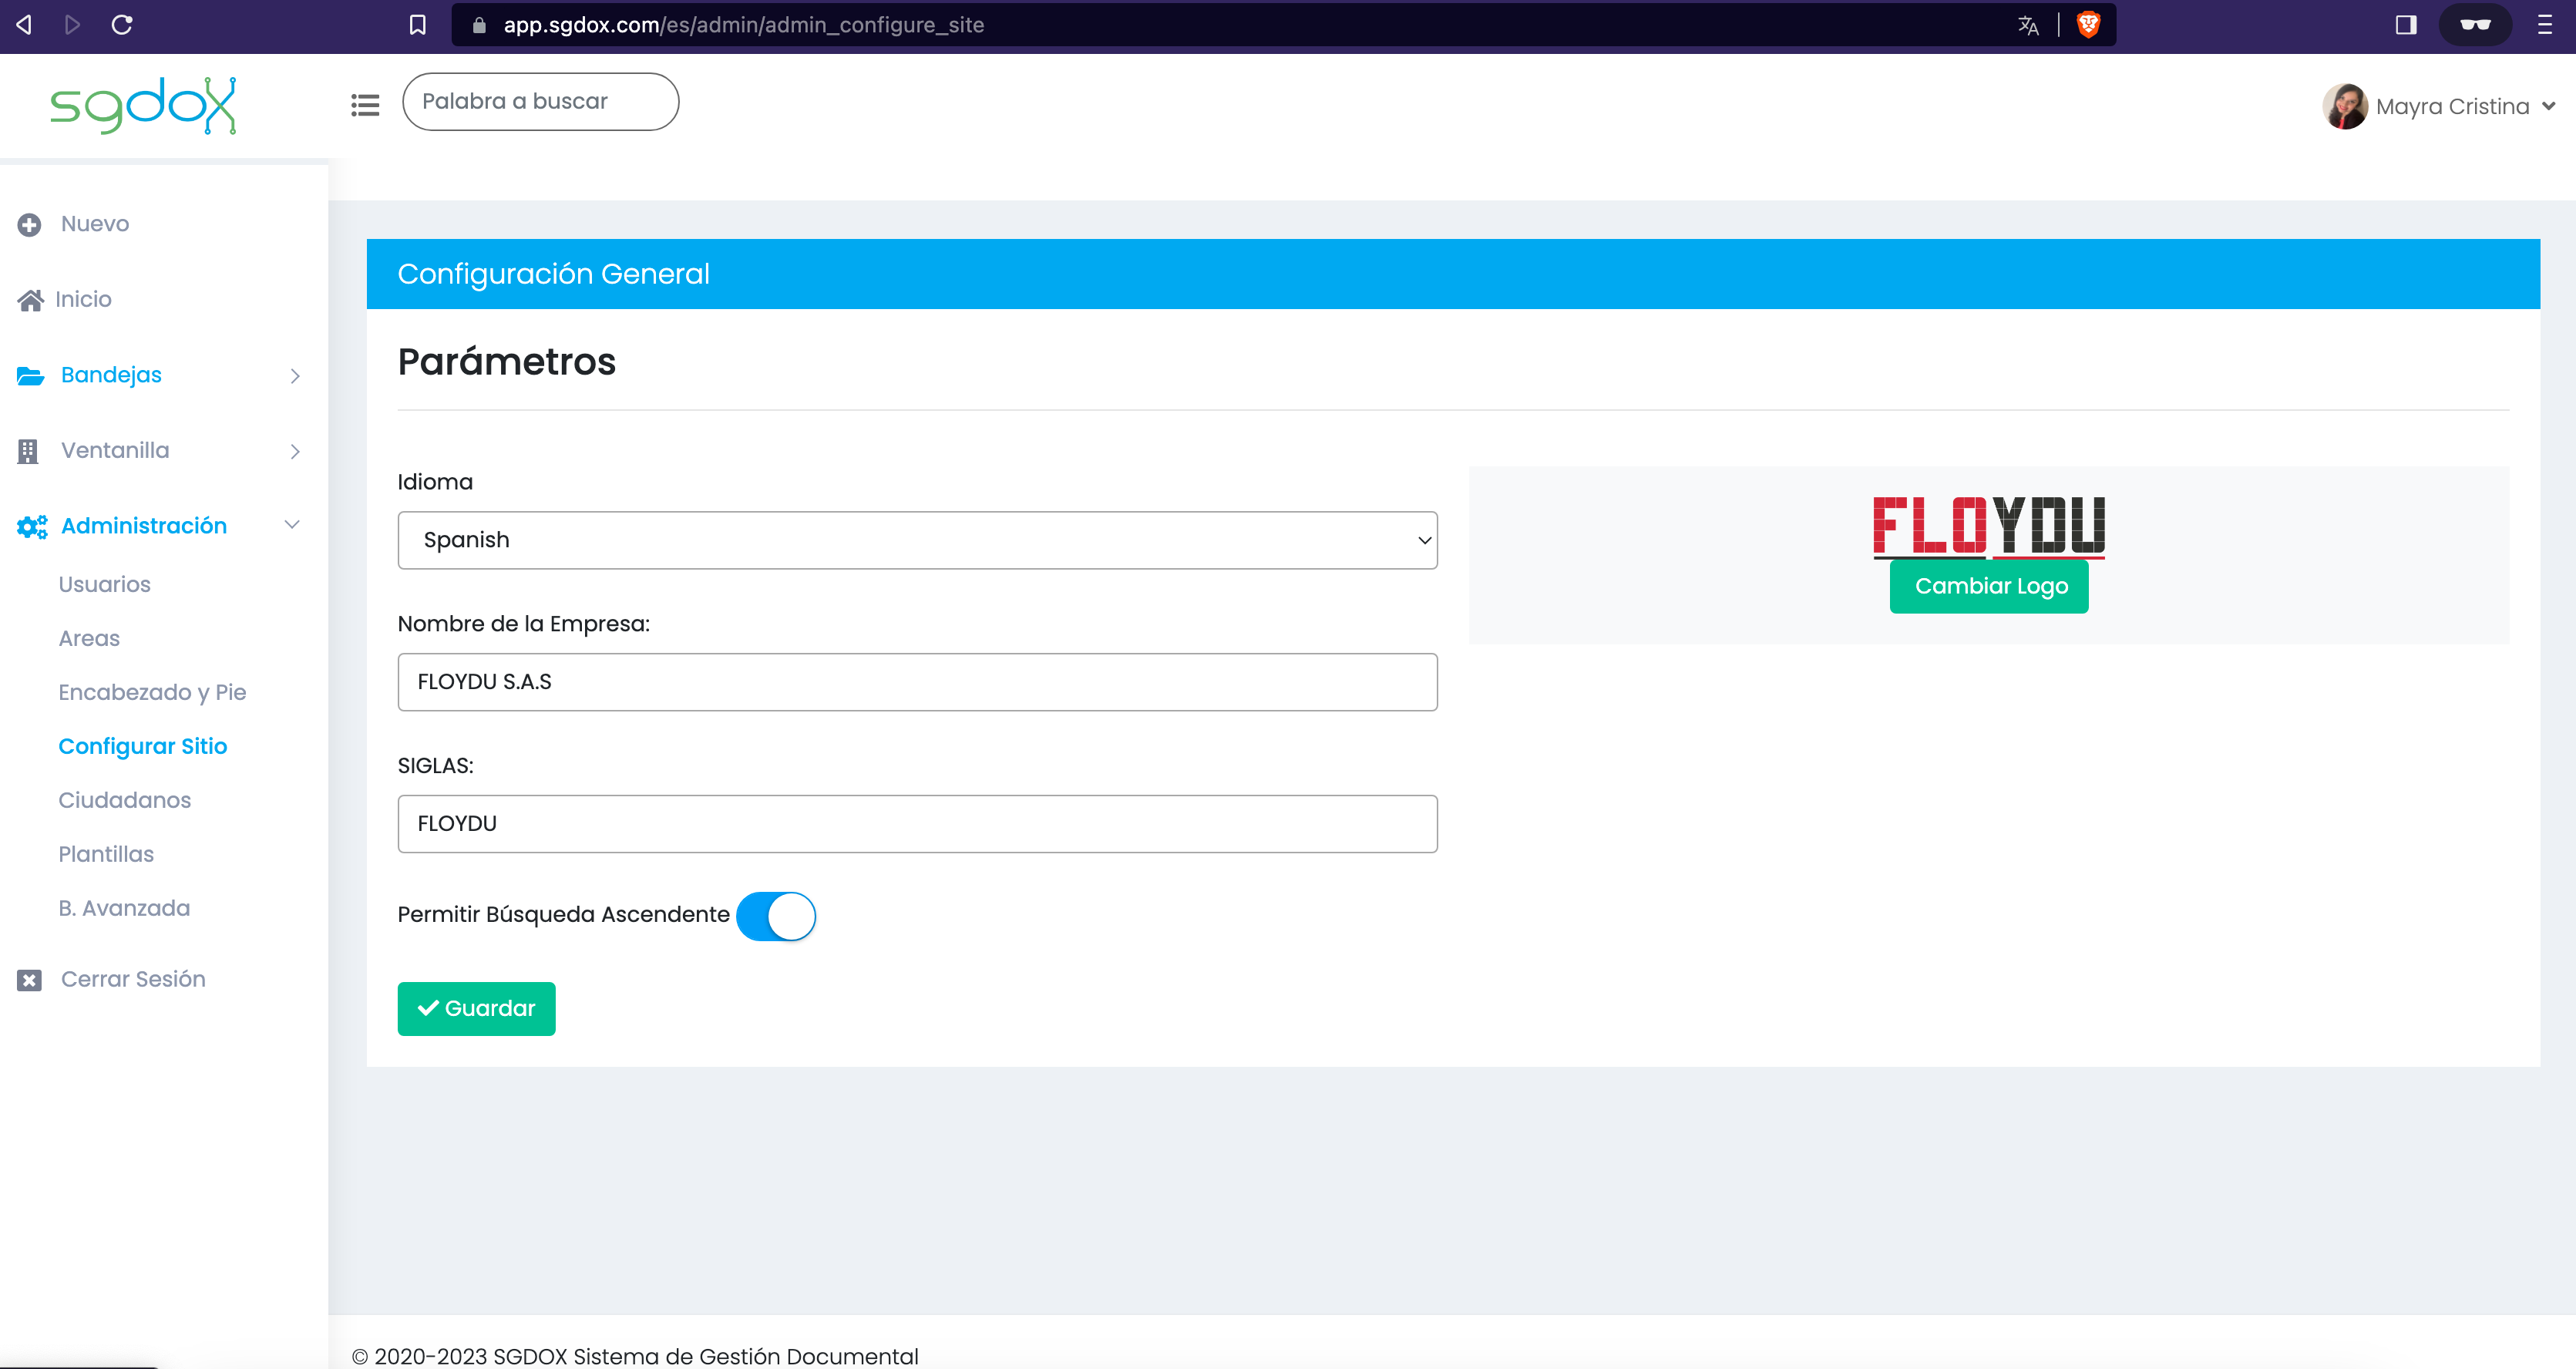Click the hamburger menu list icon
This screenshot has width=2576, height=1369.
[365, 105]
